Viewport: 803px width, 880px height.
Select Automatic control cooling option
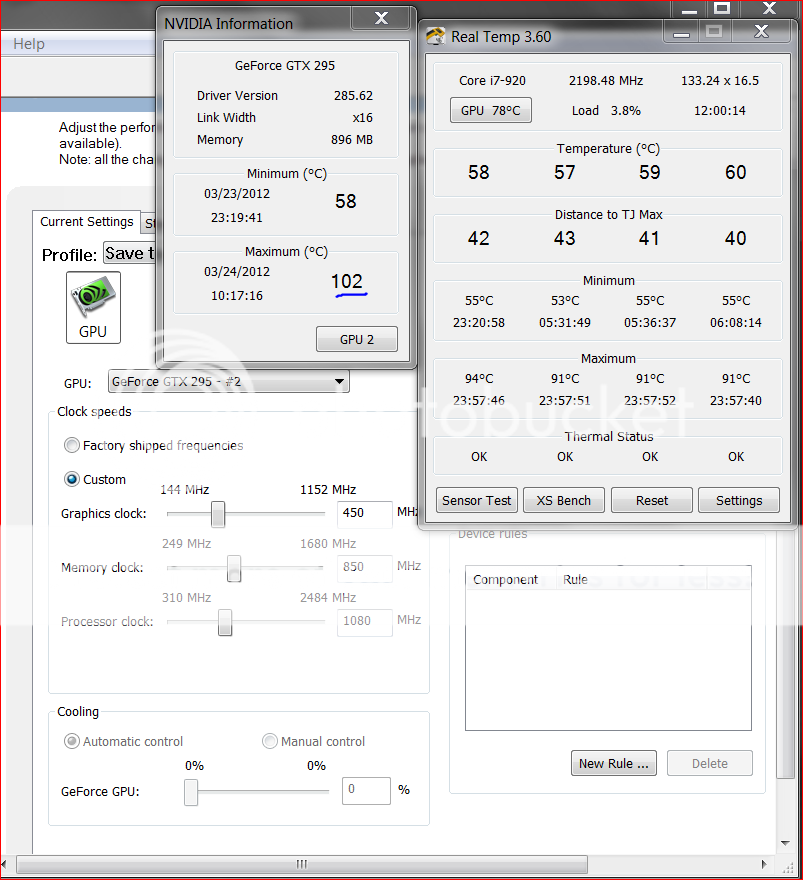coord(72,742)
